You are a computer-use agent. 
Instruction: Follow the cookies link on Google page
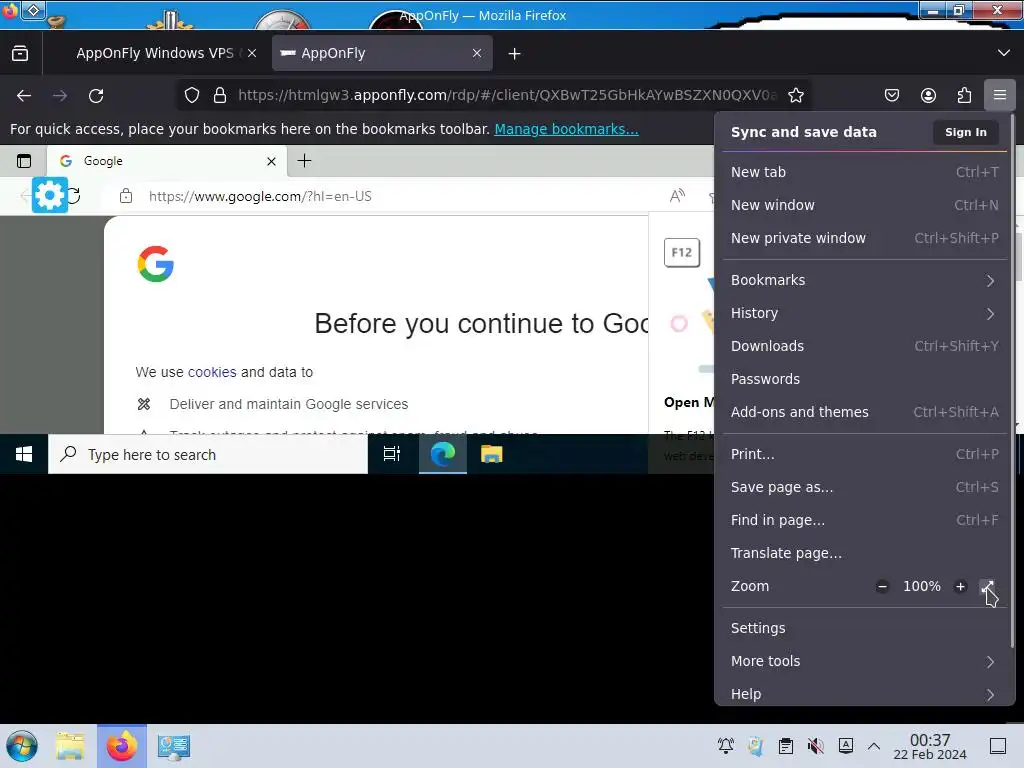[x=212, y=372]
